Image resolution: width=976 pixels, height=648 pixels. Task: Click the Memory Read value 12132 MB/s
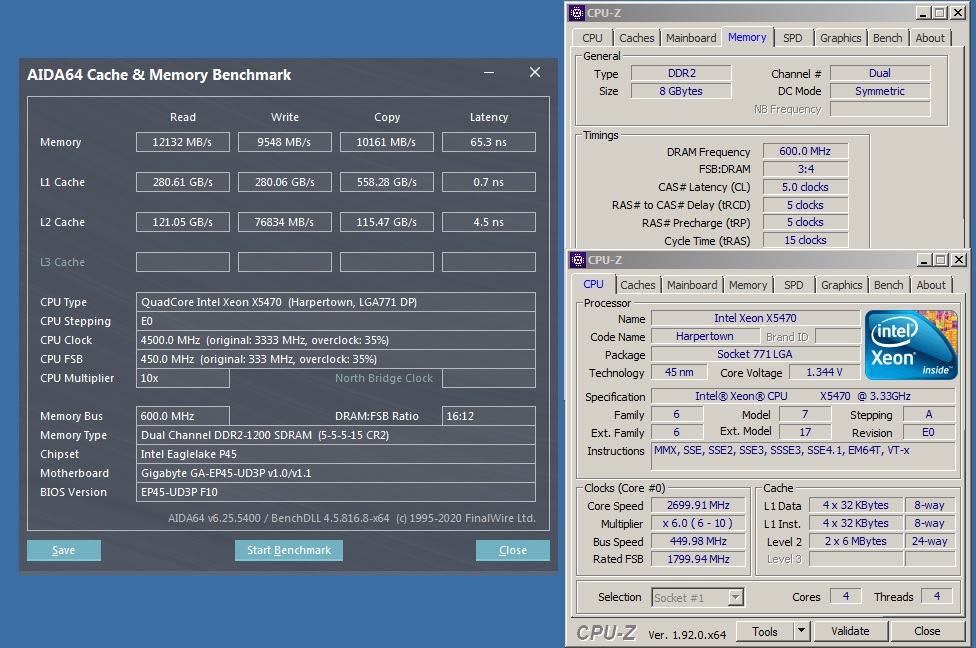pos(182,142)
